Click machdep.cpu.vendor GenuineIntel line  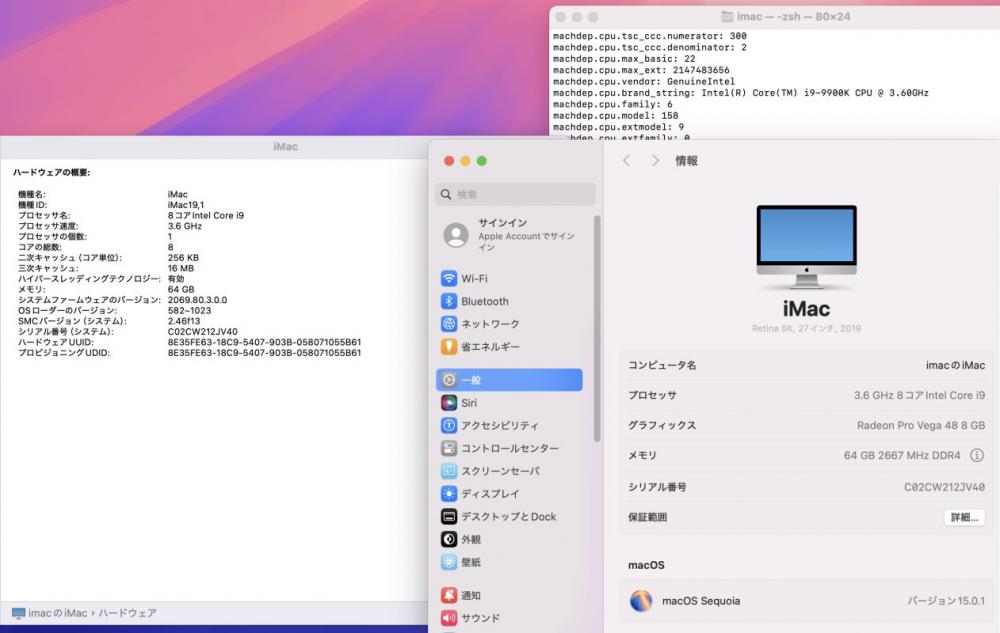(x=643, y=81)
